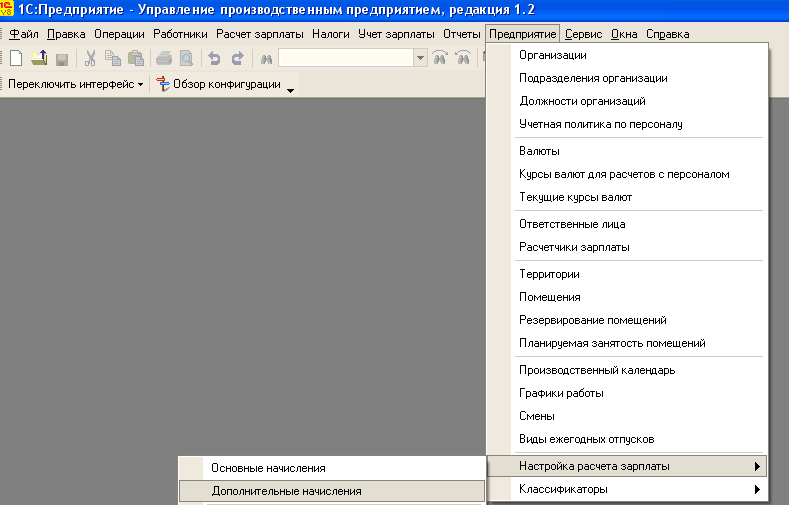Select Территории menu entry
Screen dimensions: 789x505
click(x=627, y=274)
